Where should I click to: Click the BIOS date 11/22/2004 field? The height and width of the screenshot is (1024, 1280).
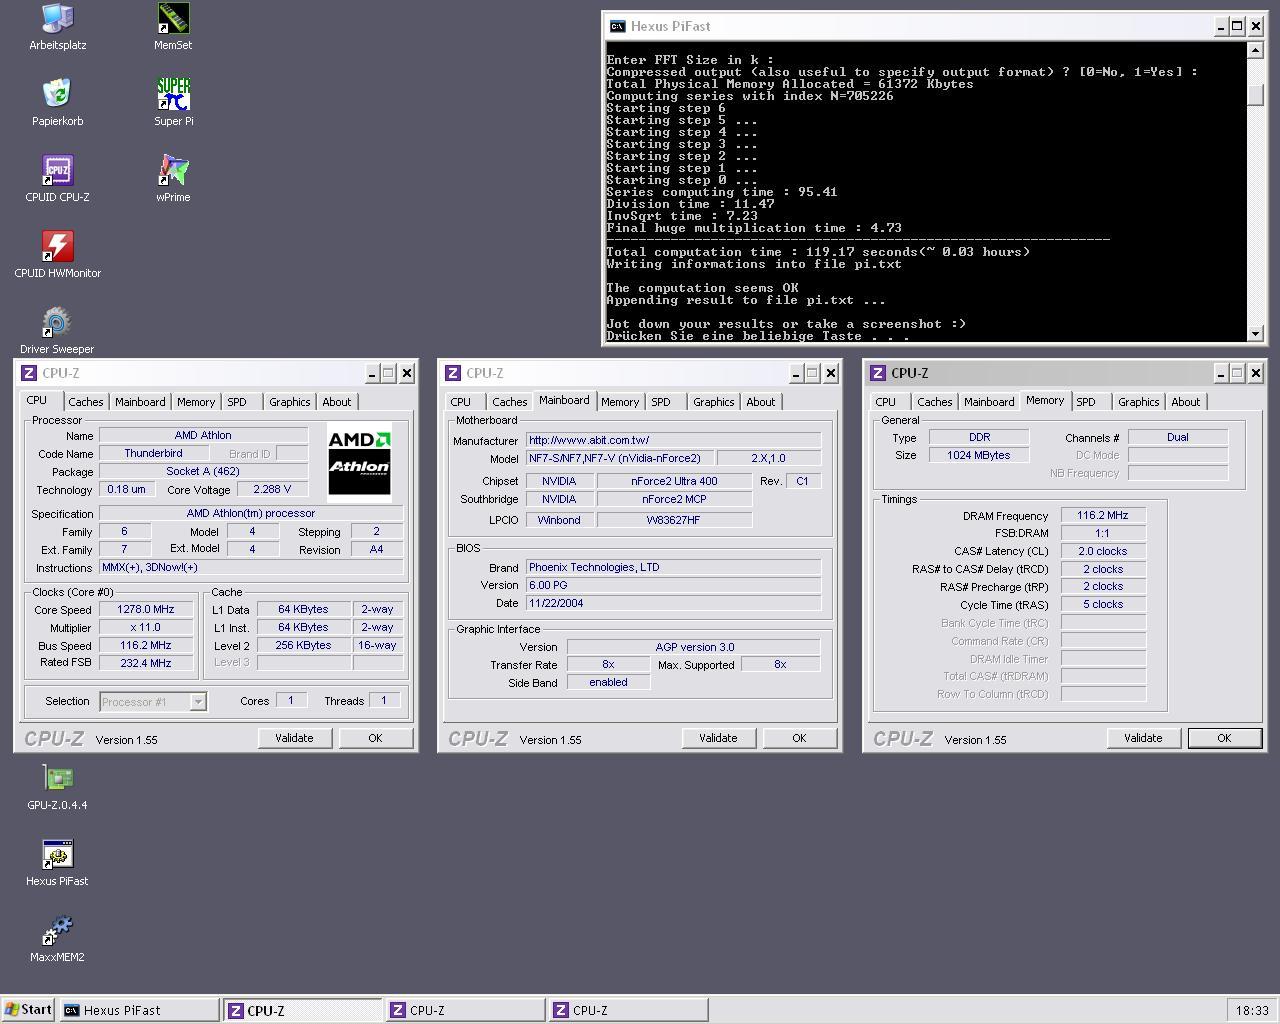pos(674,603)
